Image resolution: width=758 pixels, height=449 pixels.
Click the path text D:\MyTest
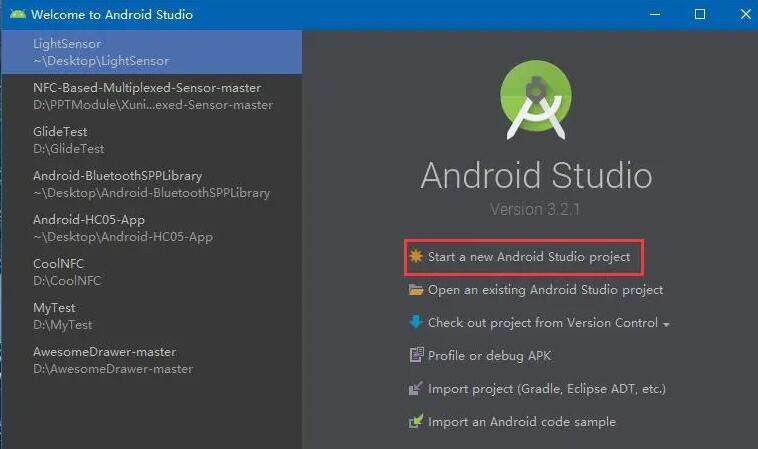(62, 325)
